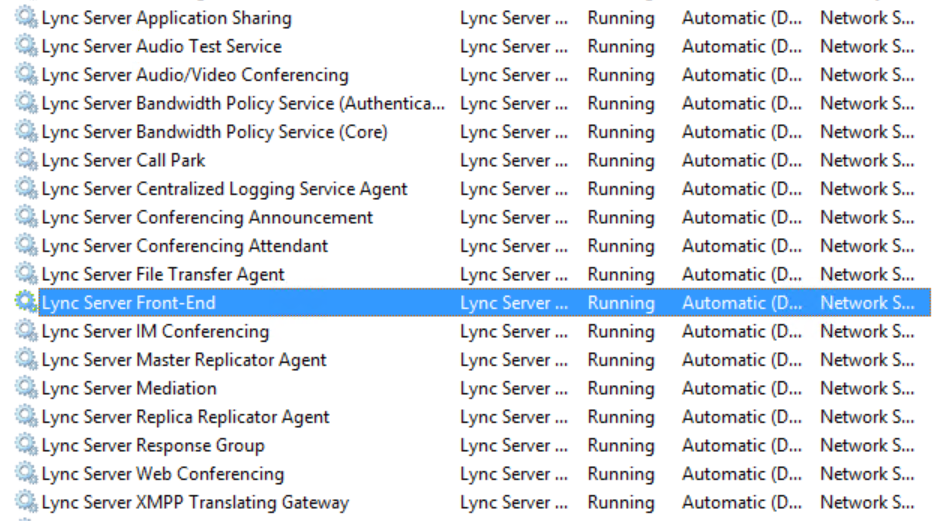The width and height of the screenshot is (932, 527).
Task: Click Network S... log-on value of Web Conferencing
Action: pyautogui.click(x=867, y=474)
